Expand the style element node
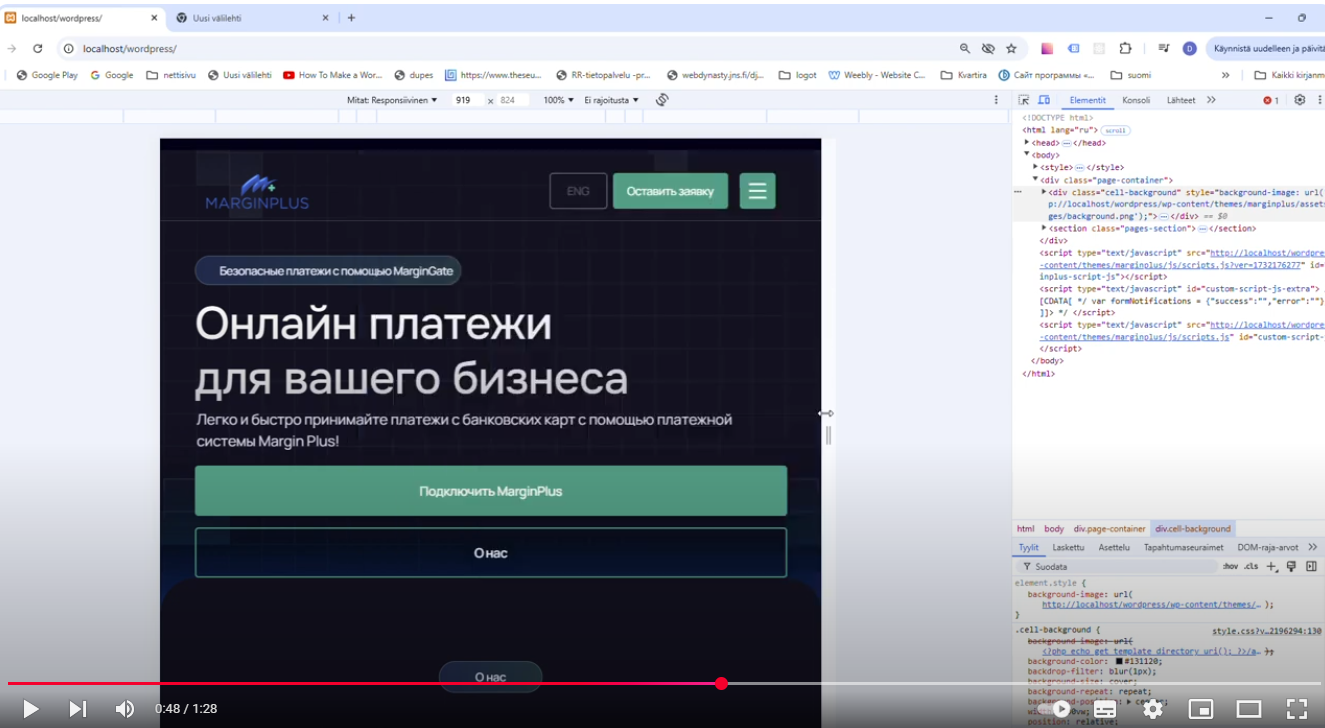 [x=1036, y=167]
